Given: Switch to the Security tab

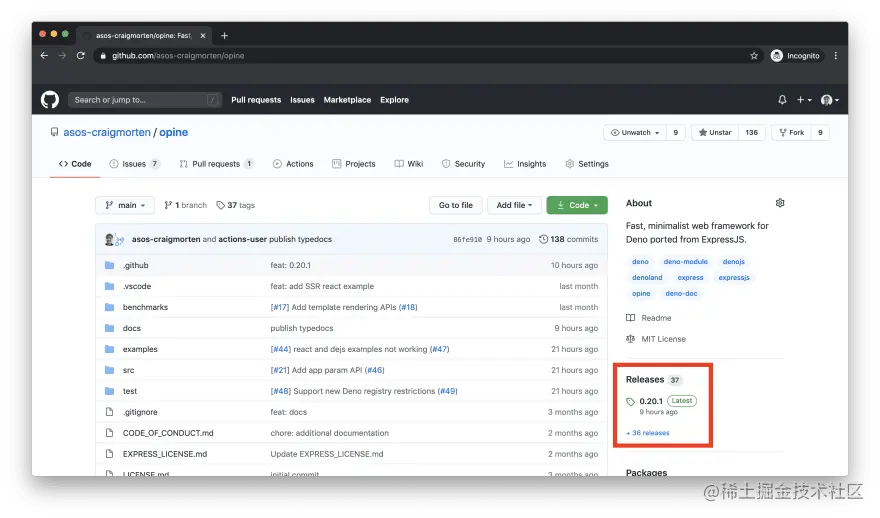Looking at the screenshot, I should [464, 164].
